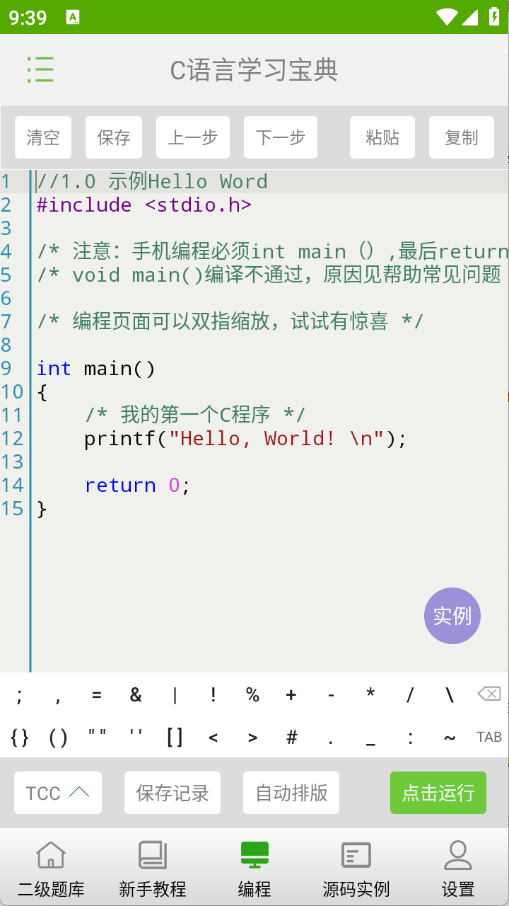Screen dimensions: 509x906
Task: Switch to the 源码实例 tab
Action: point(356,868)
